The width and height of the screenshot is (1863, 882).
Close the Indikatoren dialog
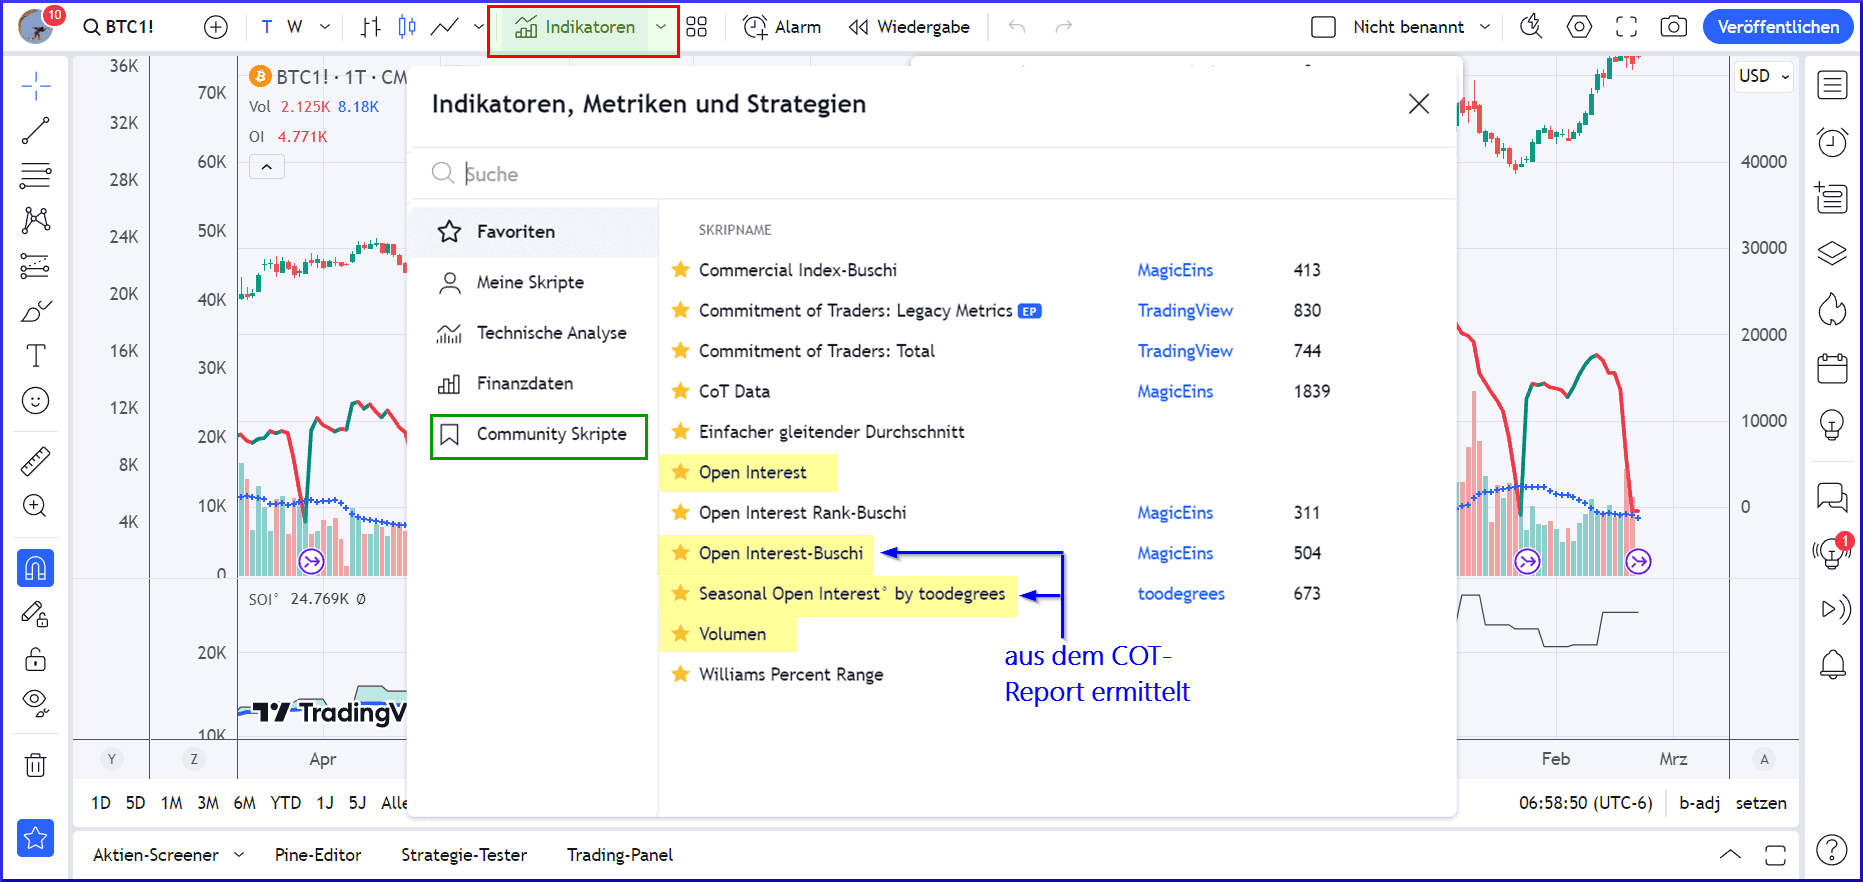(x=1418, y=104)
